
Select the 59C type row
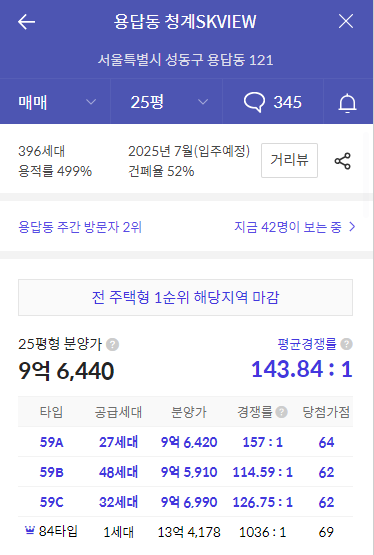[x=185, y=502]
